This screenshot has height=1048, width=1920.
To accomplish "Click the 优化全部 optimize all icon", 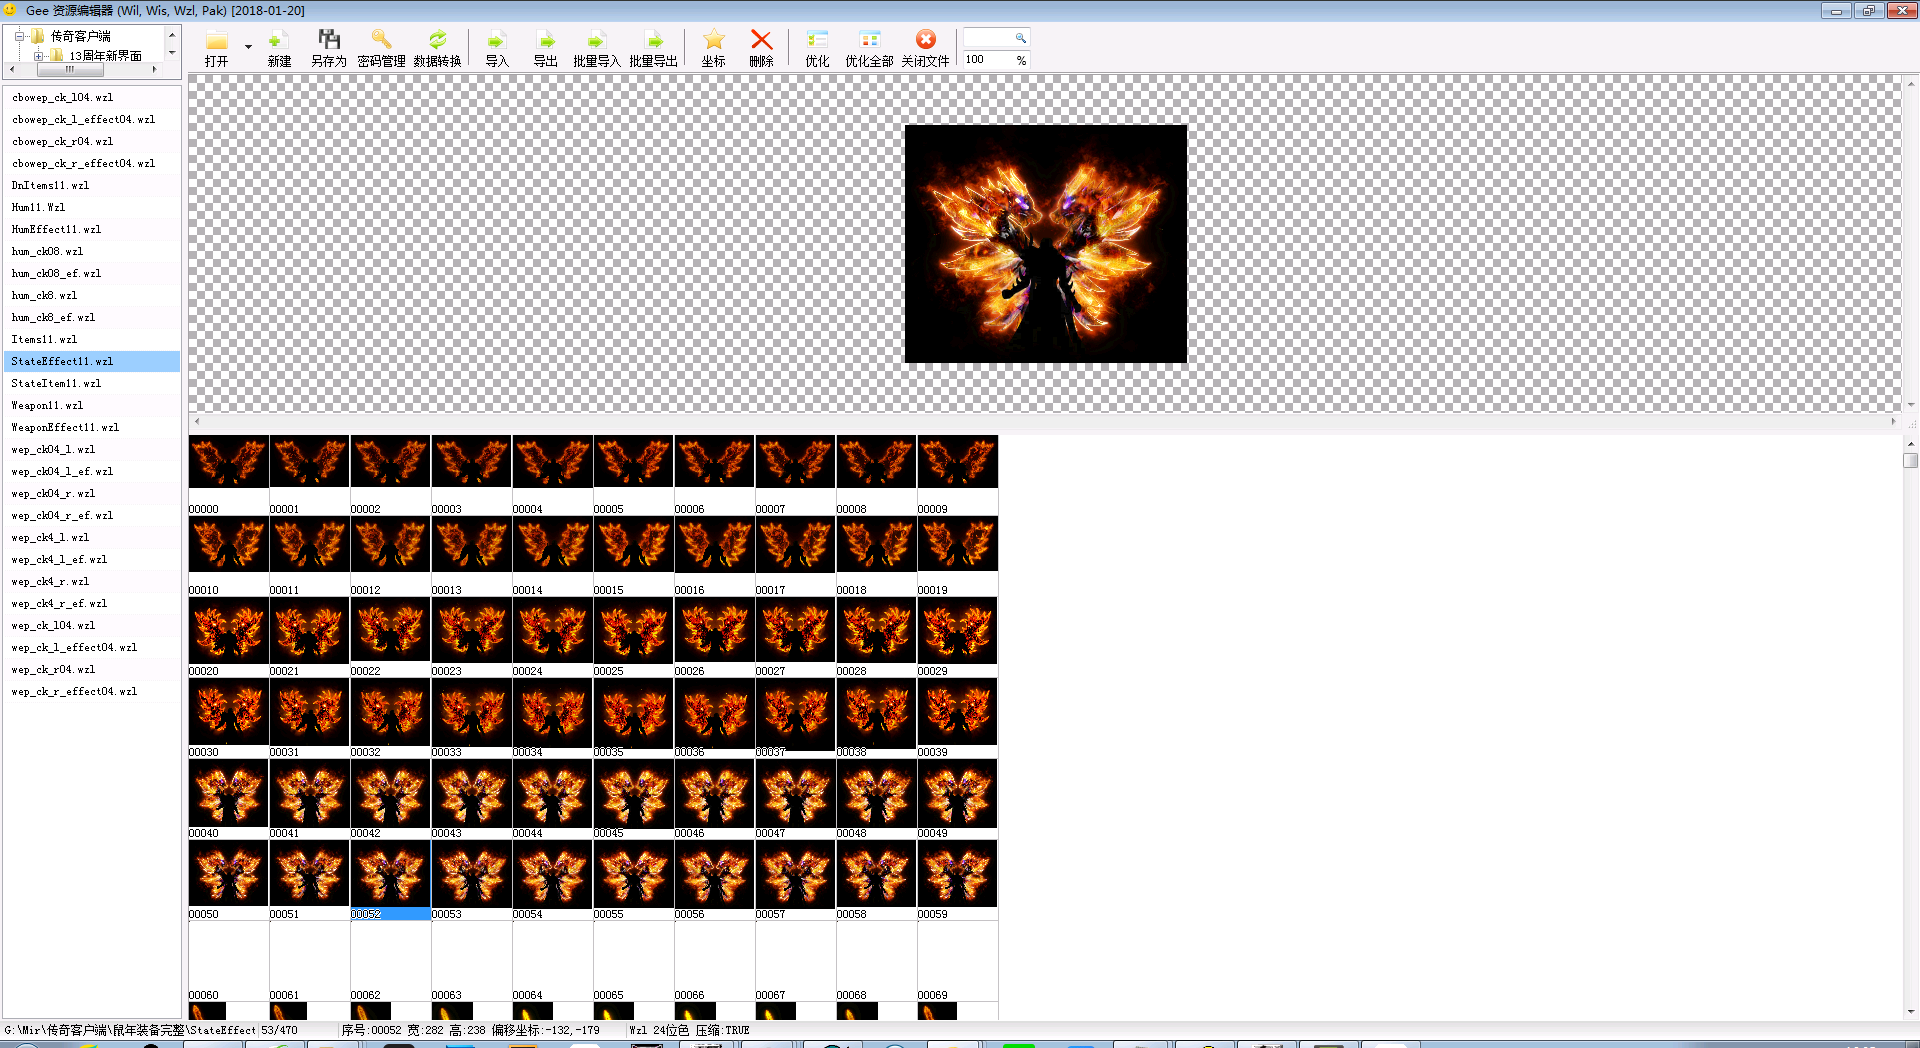I will 869,40.
